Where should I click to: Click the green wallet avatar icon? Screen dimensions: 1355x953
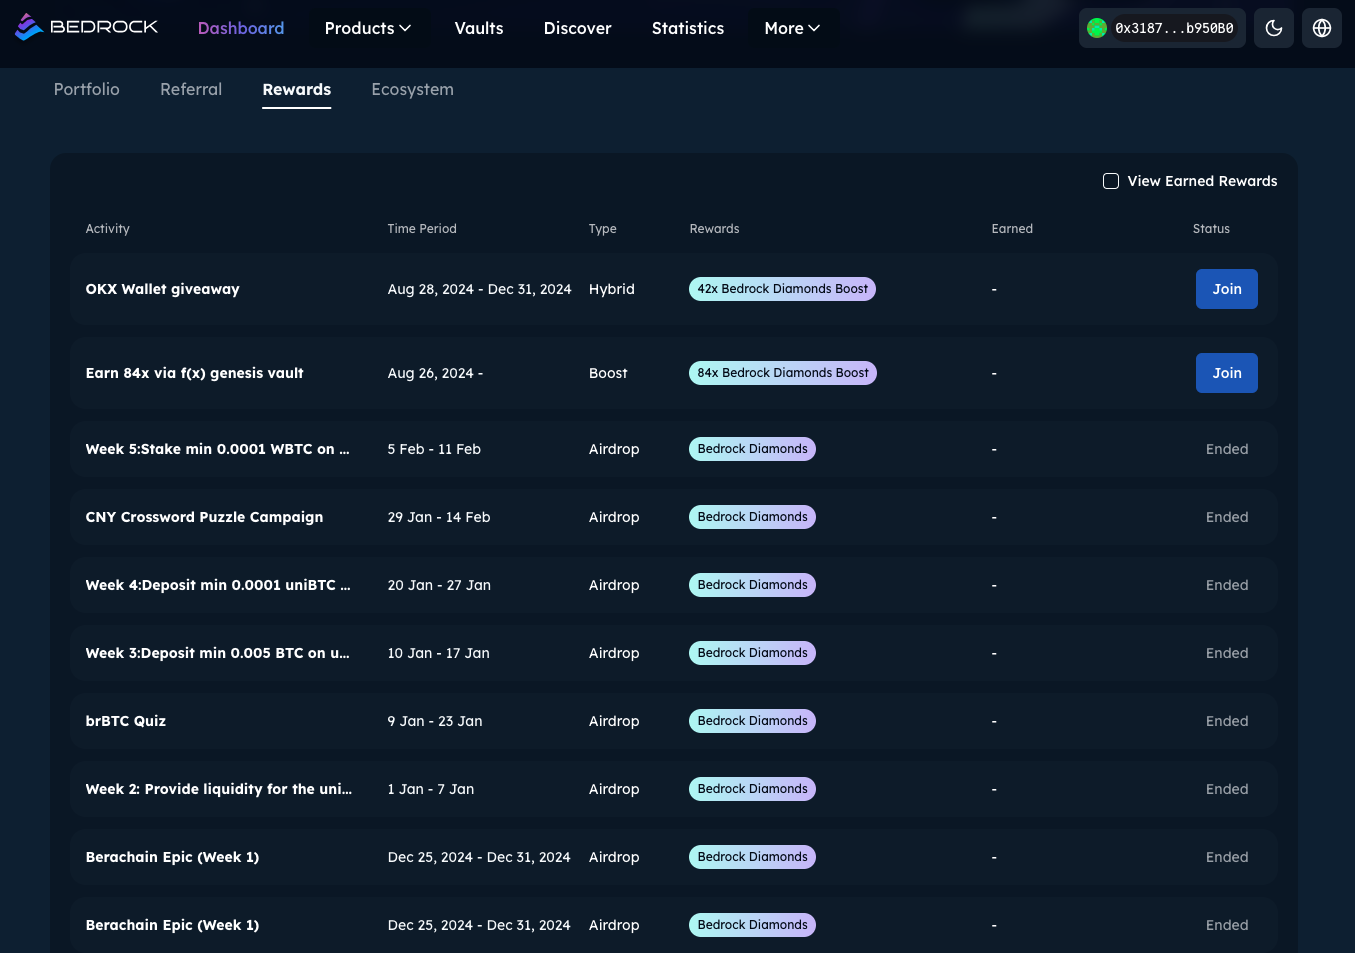1097,28
